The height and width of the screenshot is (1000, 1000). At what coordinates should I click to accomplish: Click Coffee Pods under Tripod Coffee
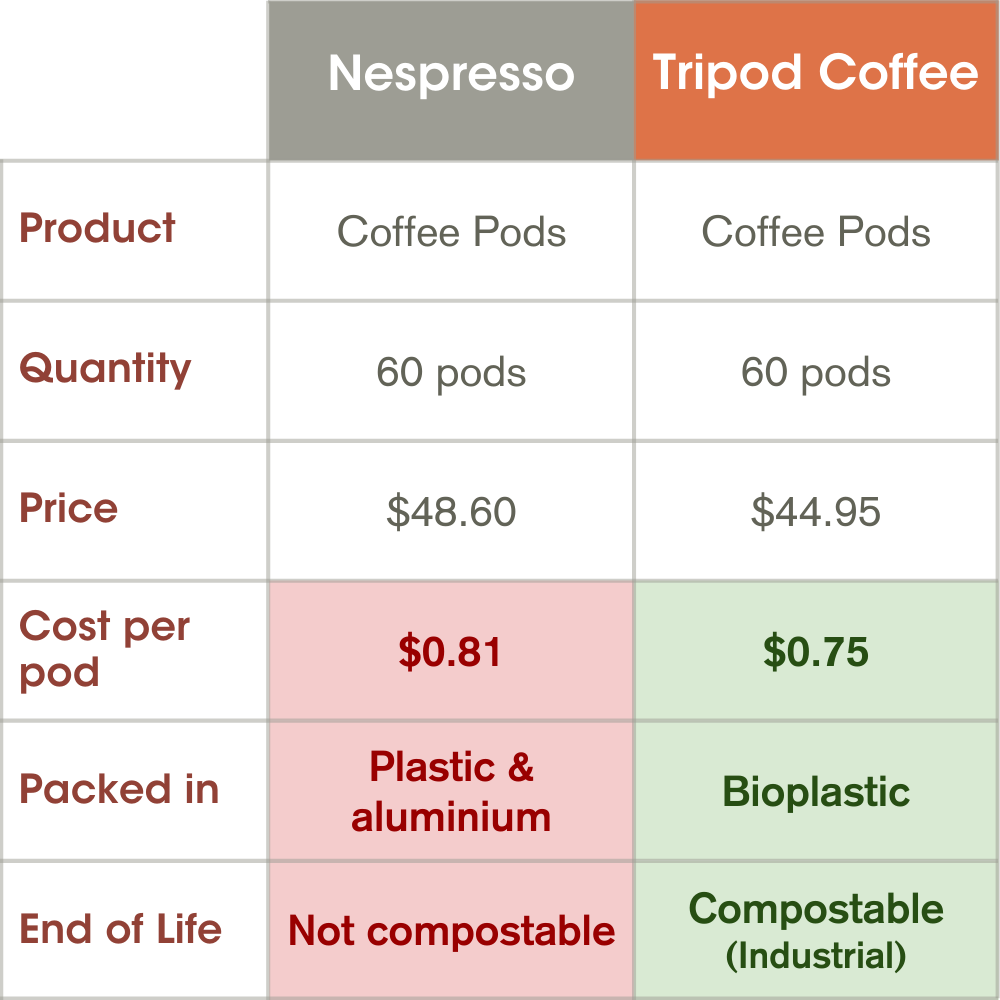point(816,232)
